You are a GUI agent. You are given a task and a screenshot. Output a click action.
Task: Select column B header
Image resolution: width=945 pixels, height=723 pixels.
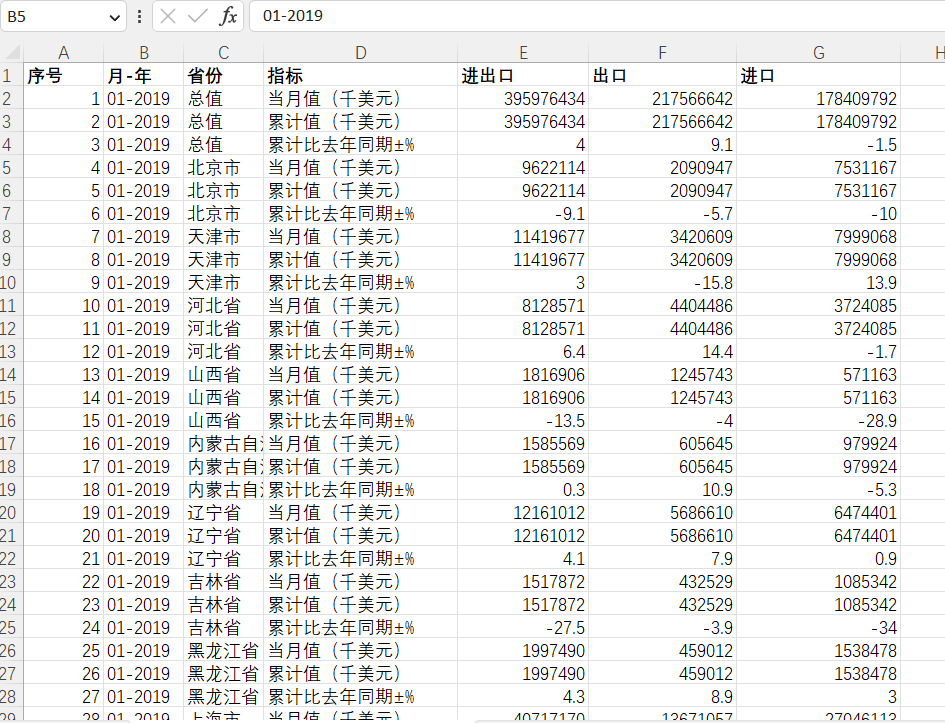coord(143,52)
